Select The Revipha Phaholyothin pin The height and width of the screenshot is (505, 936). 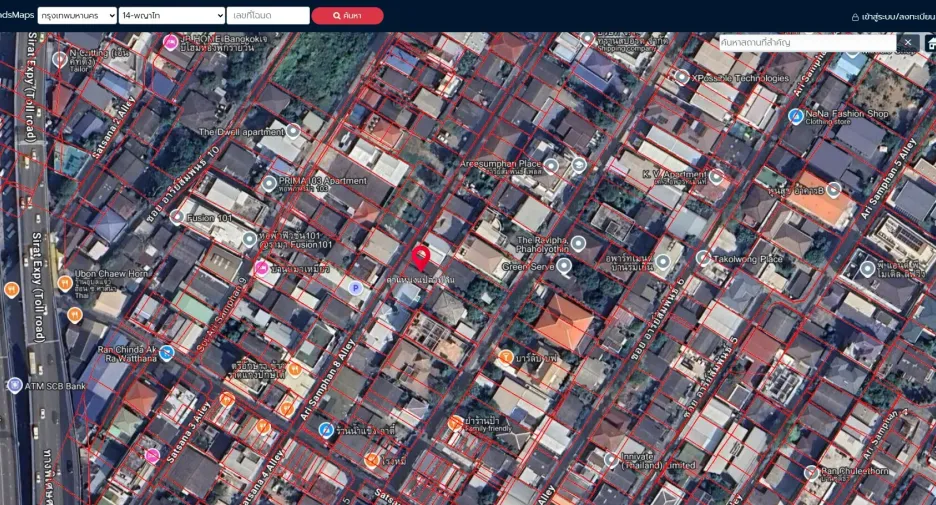pyautogui.click(x=578, y=243)
